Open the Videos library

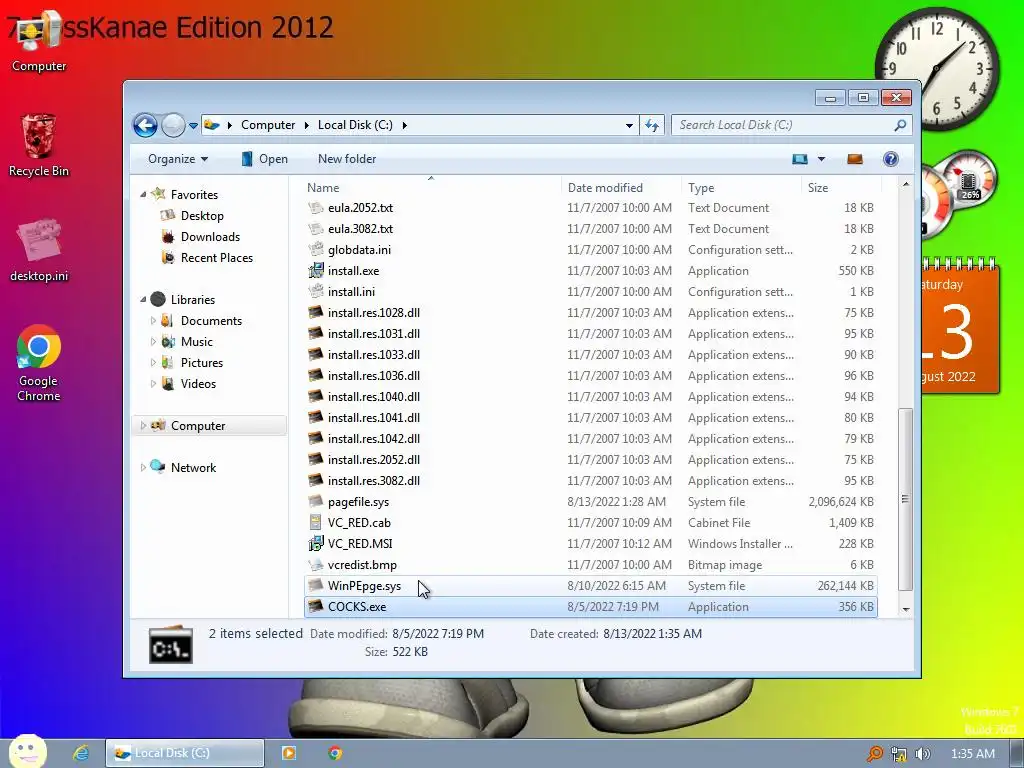pyautogui.click(x=198, y=383)
